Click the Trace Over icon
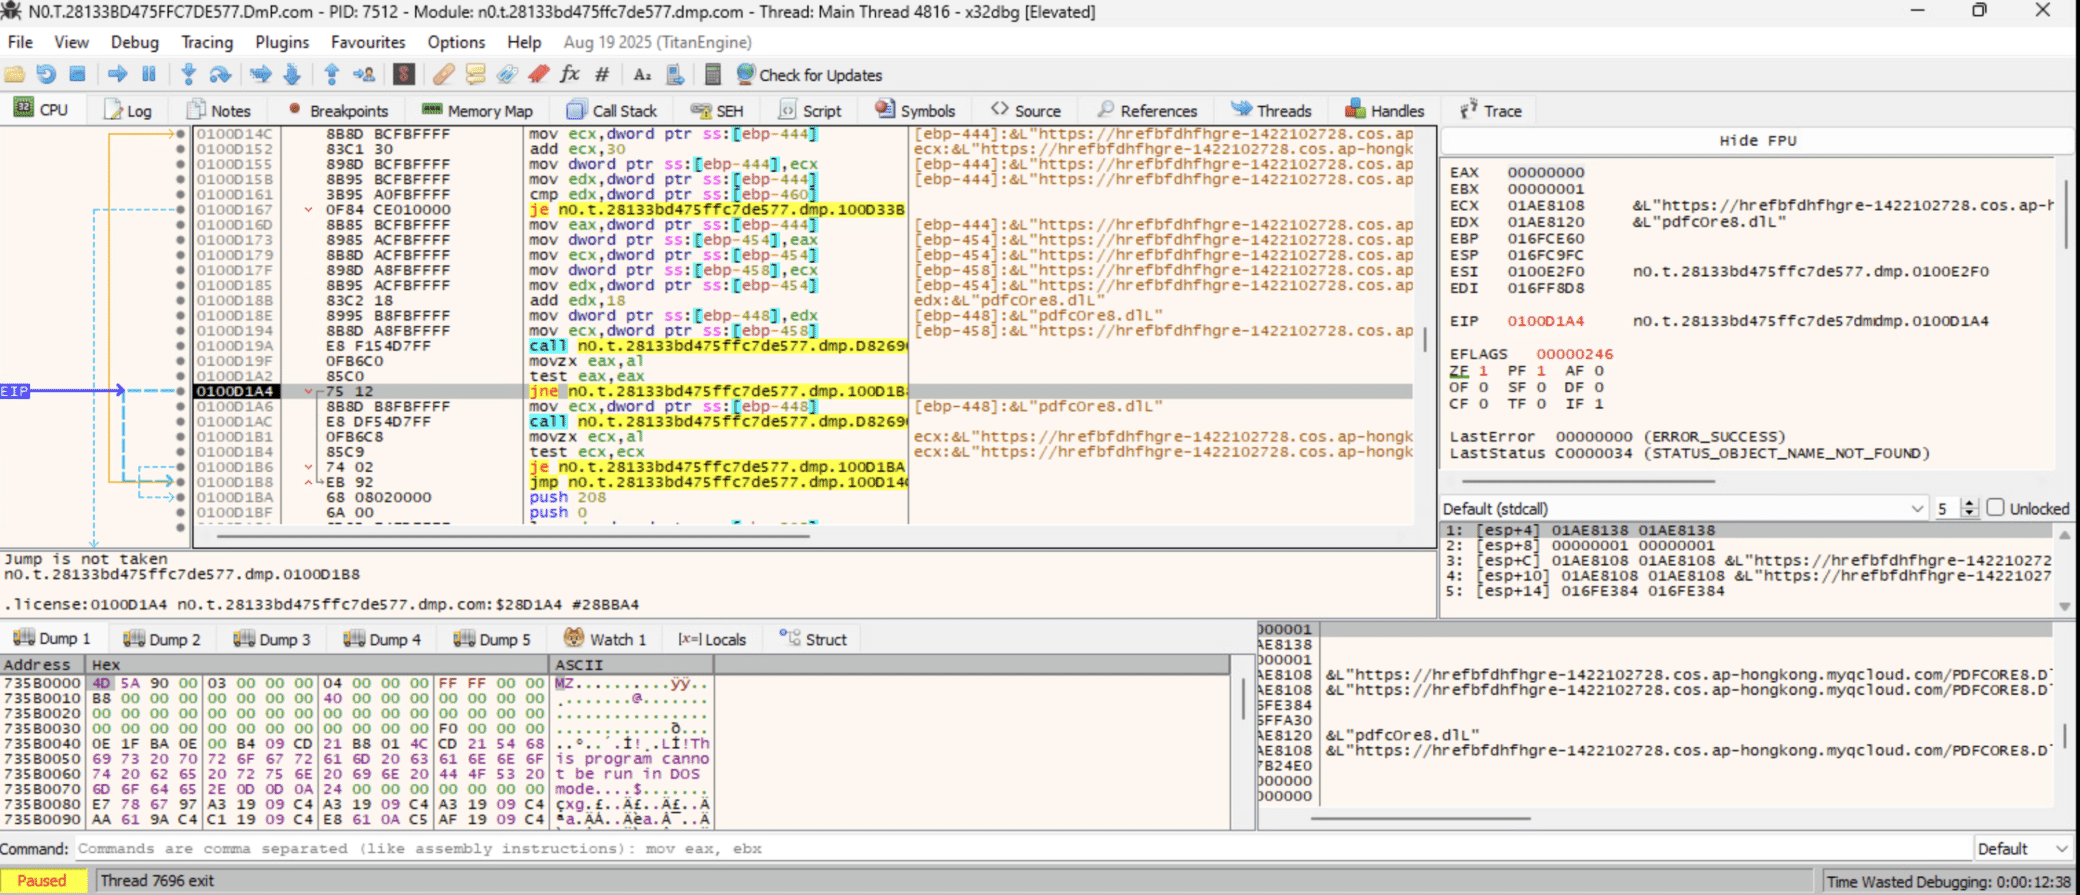The image size is (2080, 895). [292, 75]
